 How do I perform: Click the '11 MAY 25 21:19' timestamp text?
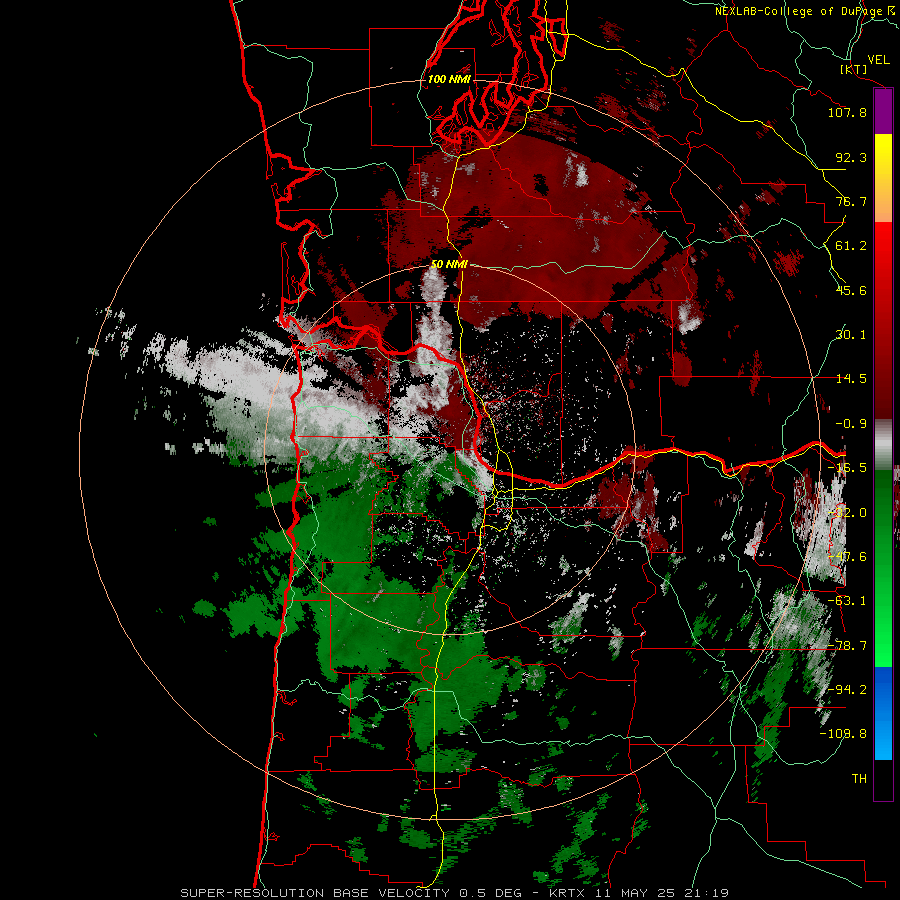click(x=662, y=893)
